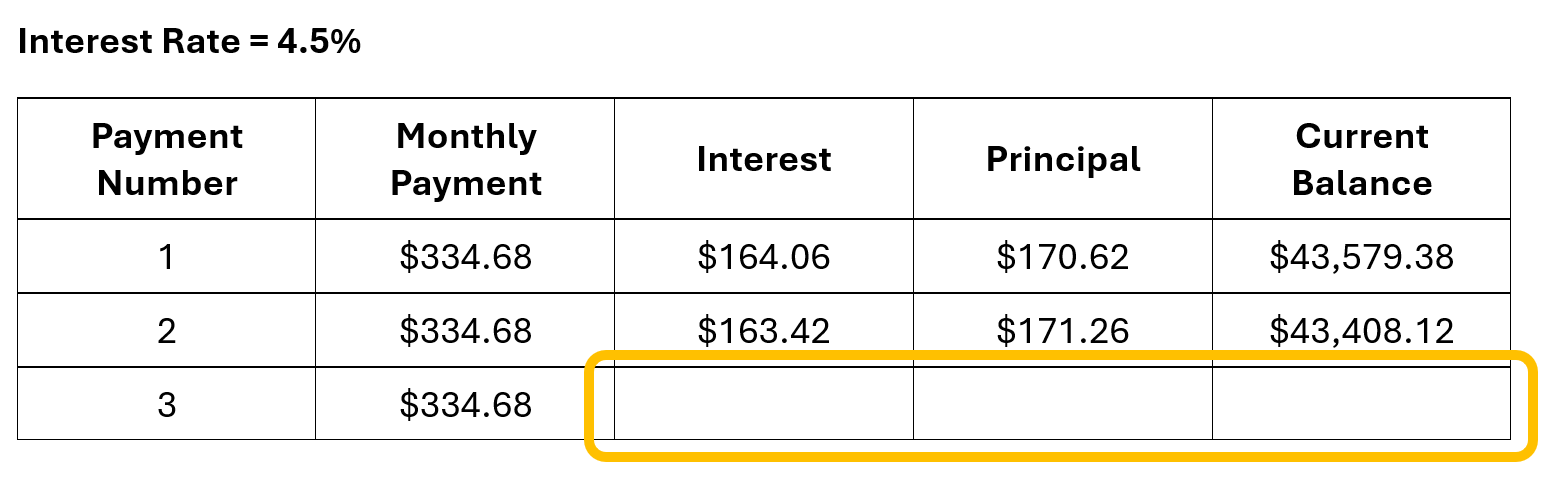1552x480 pixels.
Task: Click the $171.26 principal cell
Action: (x=1063, y=330)
